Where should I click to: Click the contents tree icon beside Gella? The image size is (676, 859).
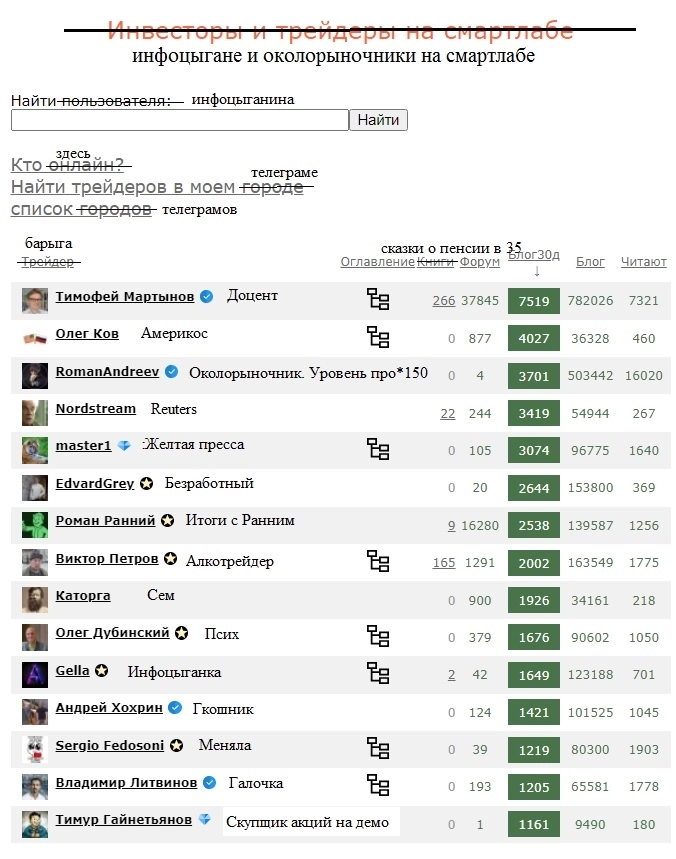[x=378, y=673]
